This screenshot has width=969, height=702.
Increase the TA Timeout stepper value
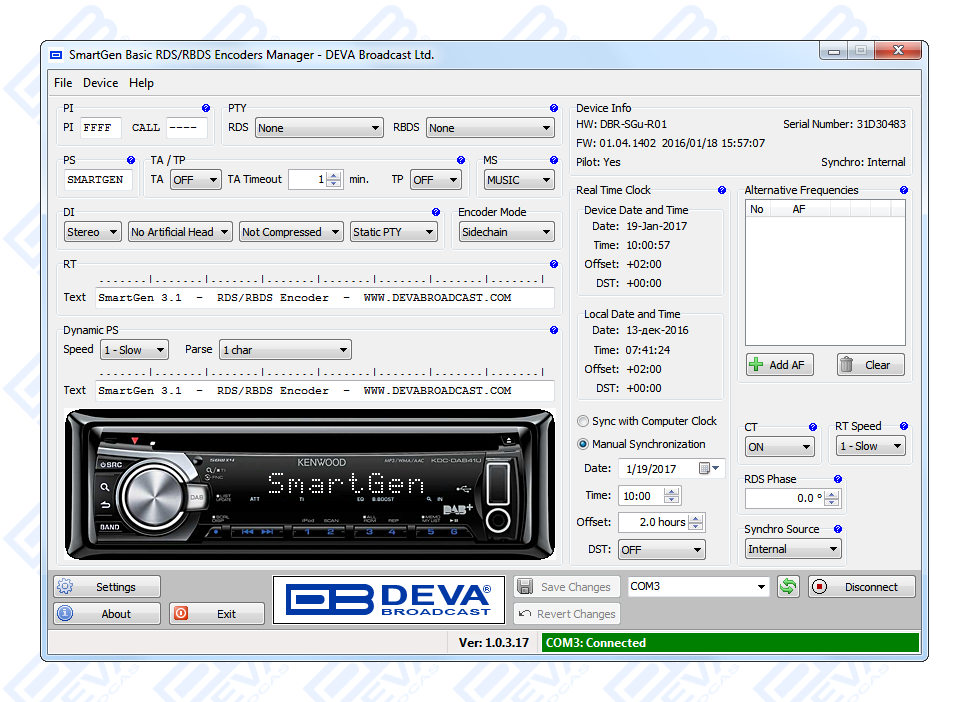pos(335,175)
